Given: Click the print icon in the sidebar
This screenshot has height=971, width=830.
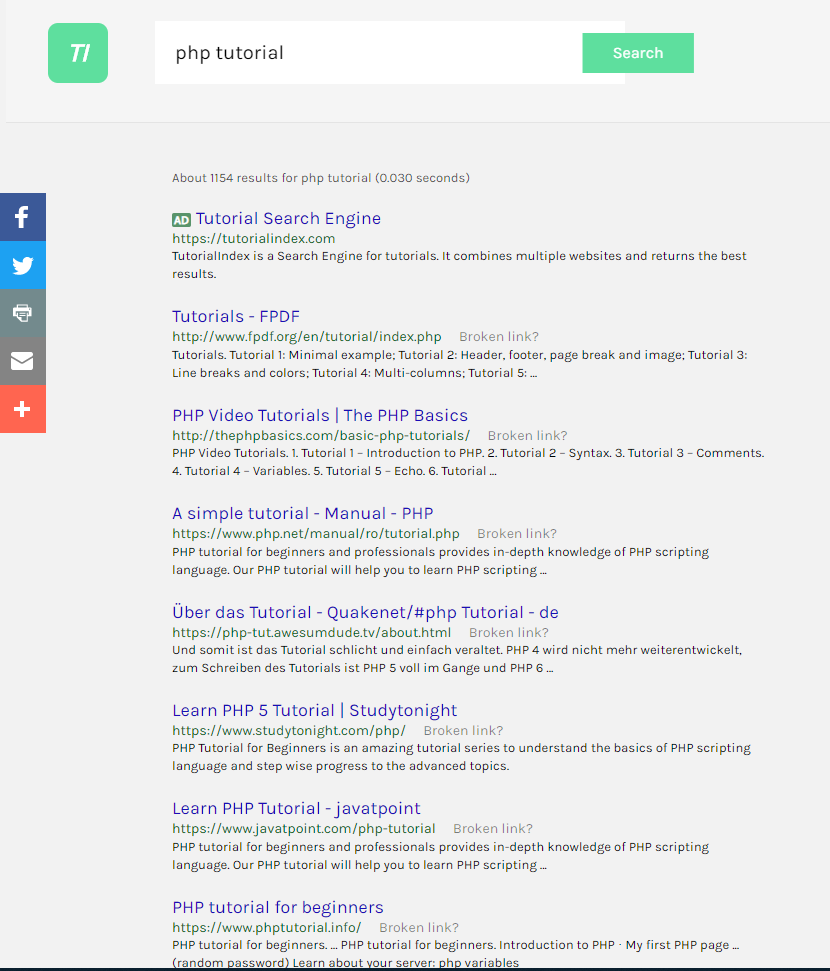Looking at the screenshot, I should coord(23,313).
